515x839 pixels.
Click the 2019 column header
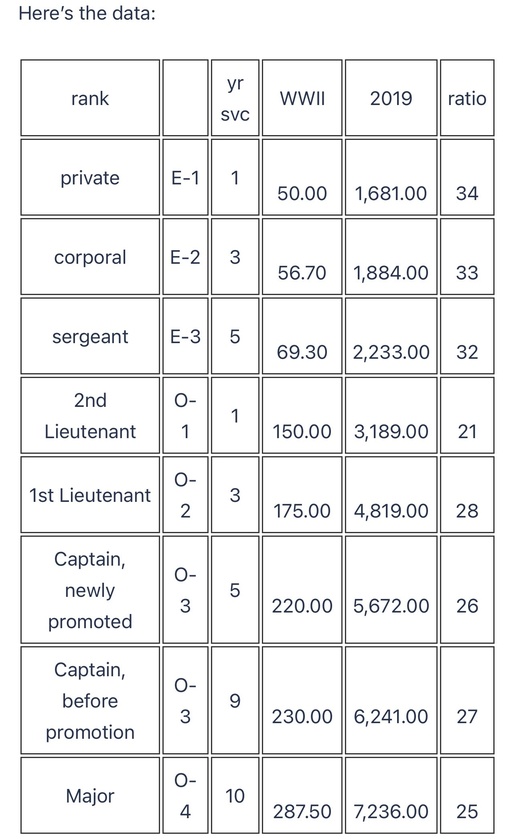click(391, 98)
